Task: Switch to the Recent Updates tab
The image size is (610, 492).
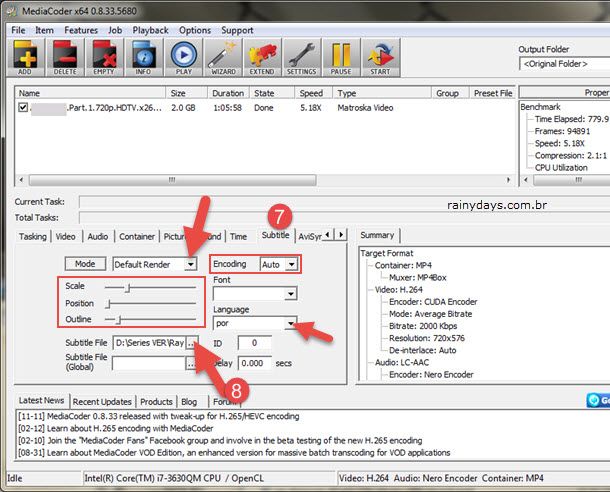Action: (102, 402)
